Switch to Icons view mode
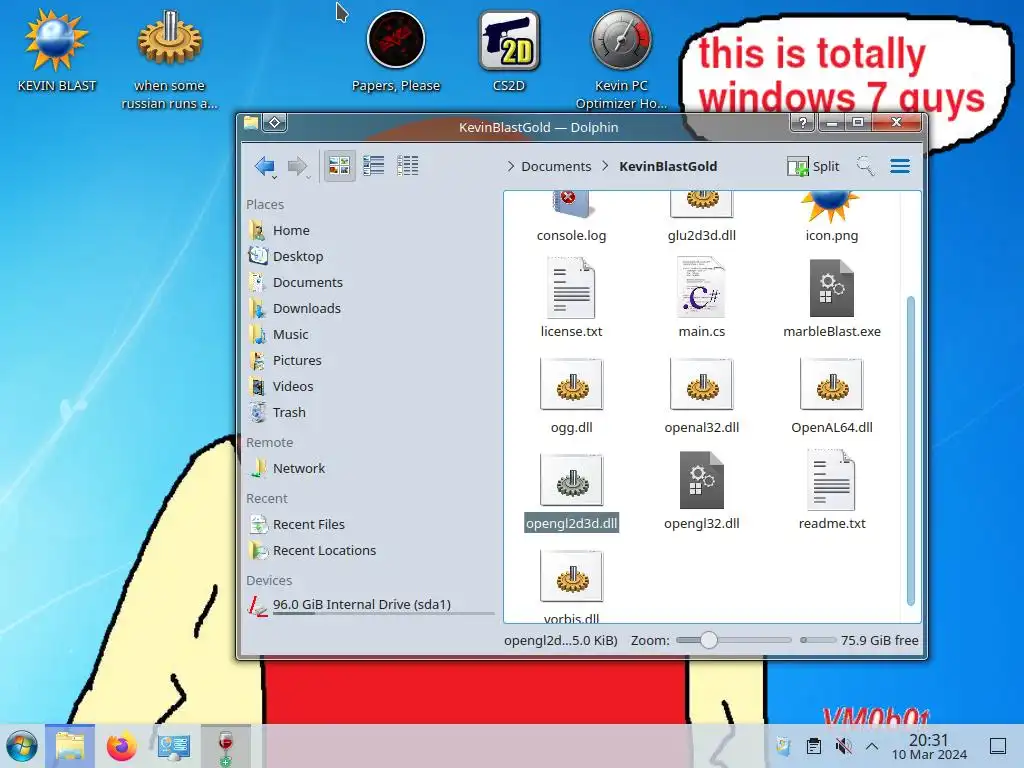The height and width of the screenshot is (768, 1024). pos(339,166)
